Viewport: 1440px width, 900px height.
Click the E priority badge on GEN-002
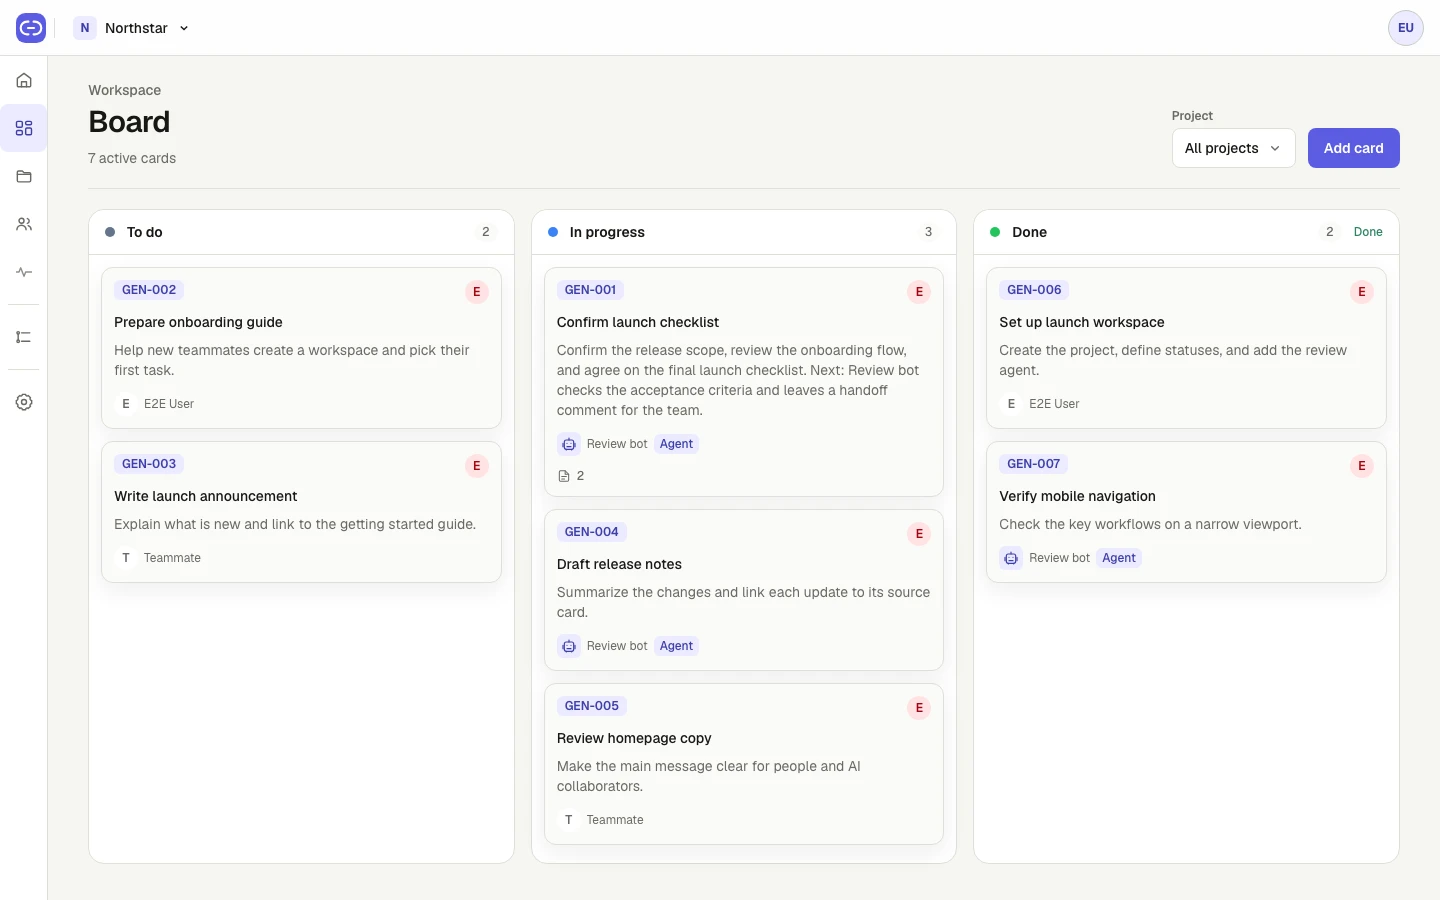point(477,292)
